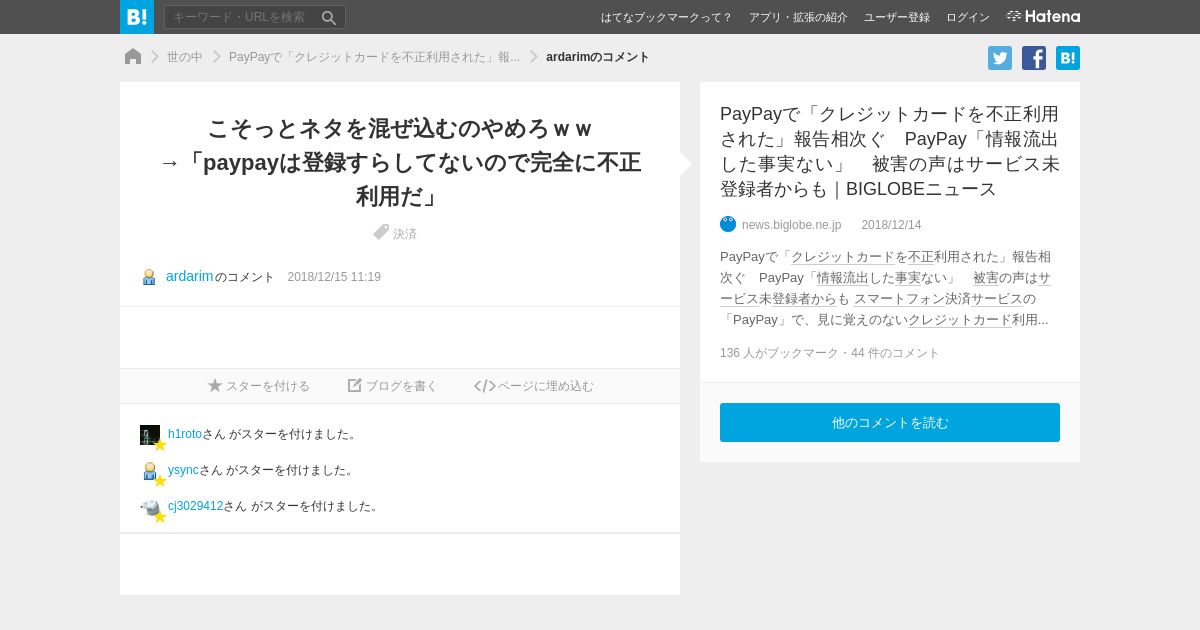Open ysync user link
This screenshot has width=1200, height=630.
pyautogui.click(x=183, y=470)
